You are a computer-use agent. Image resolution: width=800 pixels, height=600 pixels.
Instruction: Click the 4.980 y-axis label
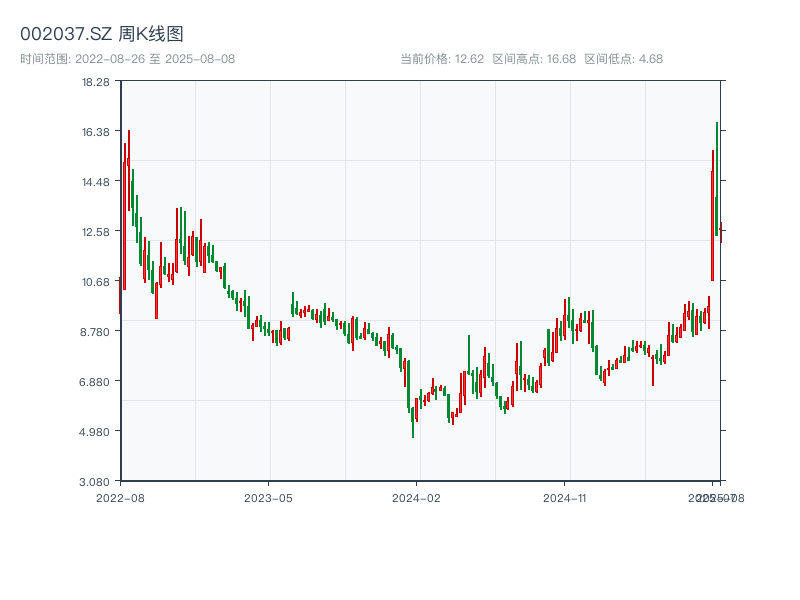[96, 432]
